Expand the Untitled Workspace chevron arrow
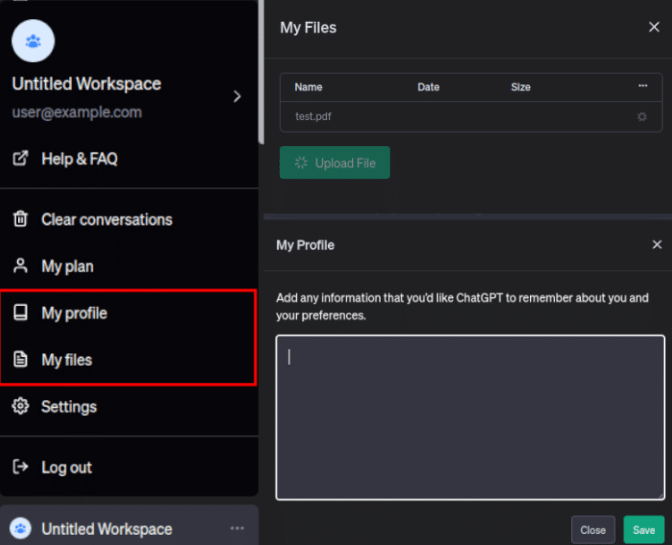The image size is (672, 545). 237,97
